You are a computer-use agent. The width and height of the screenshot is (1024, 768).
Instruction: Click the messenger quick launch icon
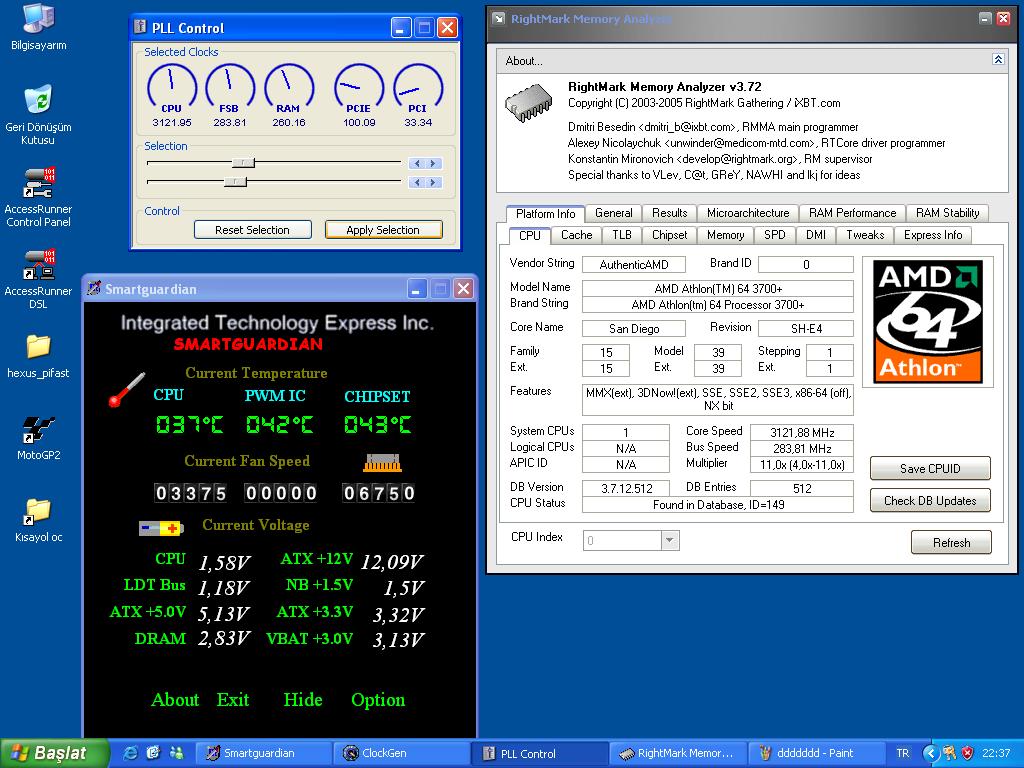pos(176,753)
